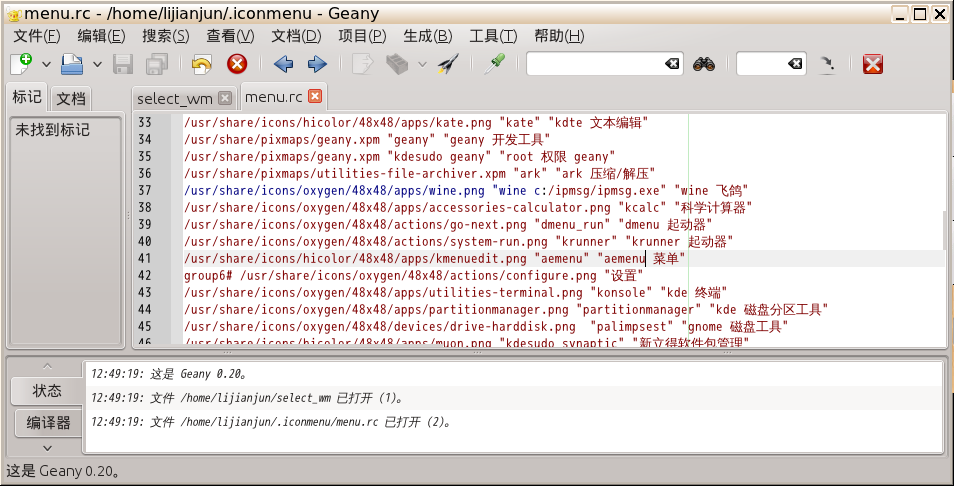Switch to the select_wm document tab
This screenshot has width=954, height=486.
tap(175, 99)
